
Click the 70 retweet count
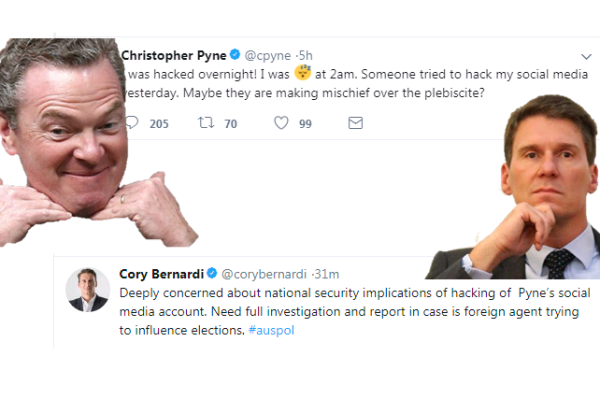point(231,124)
